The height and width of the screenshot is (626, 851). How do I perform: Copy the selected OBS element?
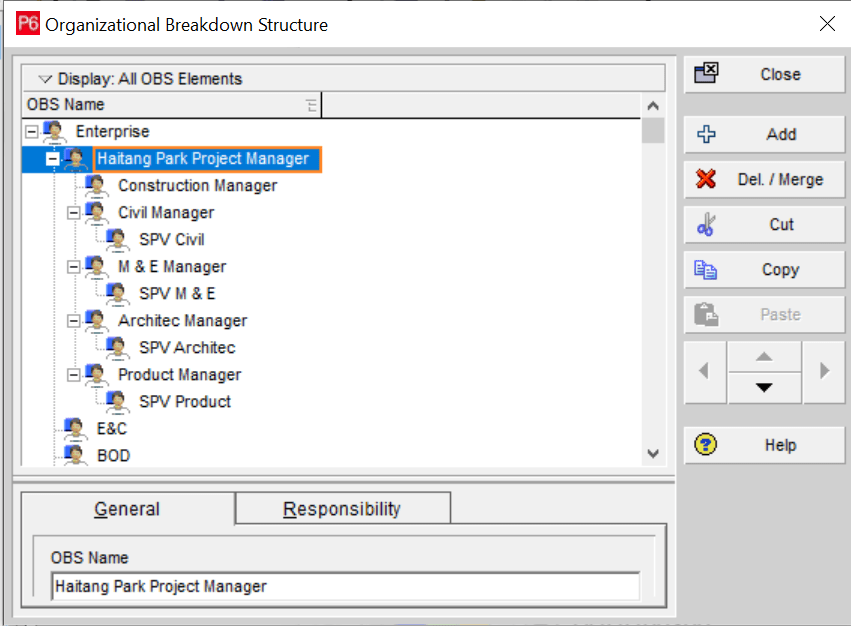tap(764, 269)
